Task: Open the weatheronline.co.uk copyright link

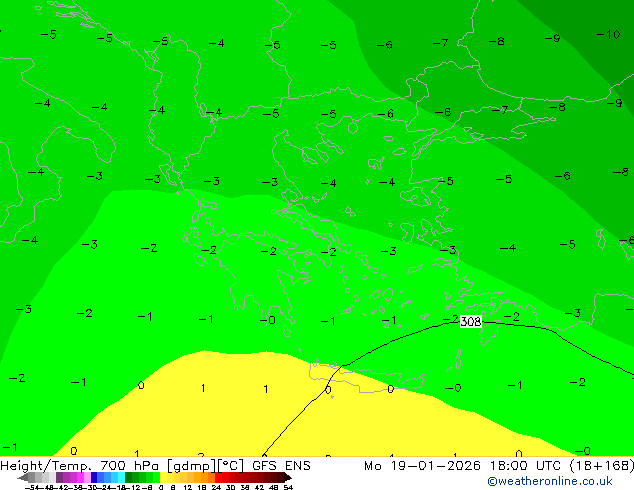Action: (550, 481)
